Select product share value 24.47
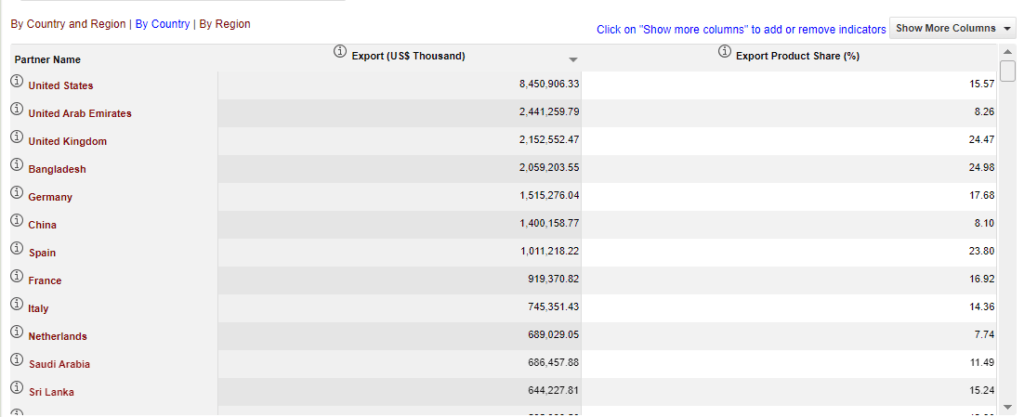The image size is (1024, 417). tap(982, 140)
